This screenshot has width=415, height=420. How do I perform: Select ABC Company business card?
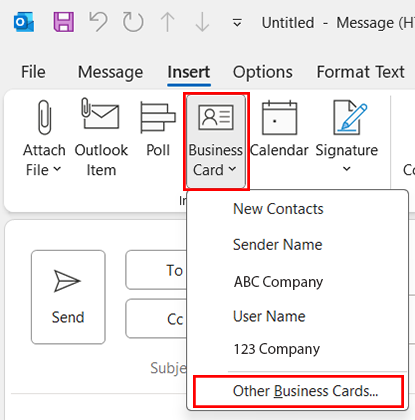click(x=278, y=282)
